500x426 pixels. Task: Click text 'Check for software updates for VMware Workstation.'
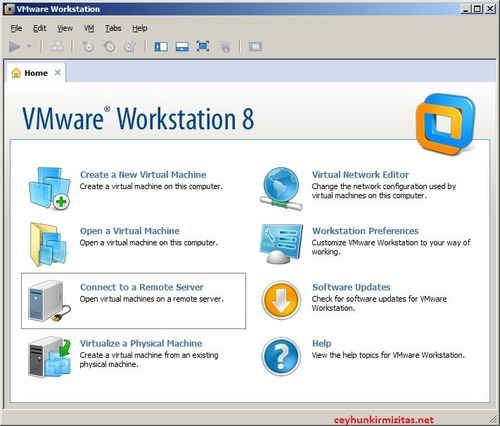pos(379,303)
